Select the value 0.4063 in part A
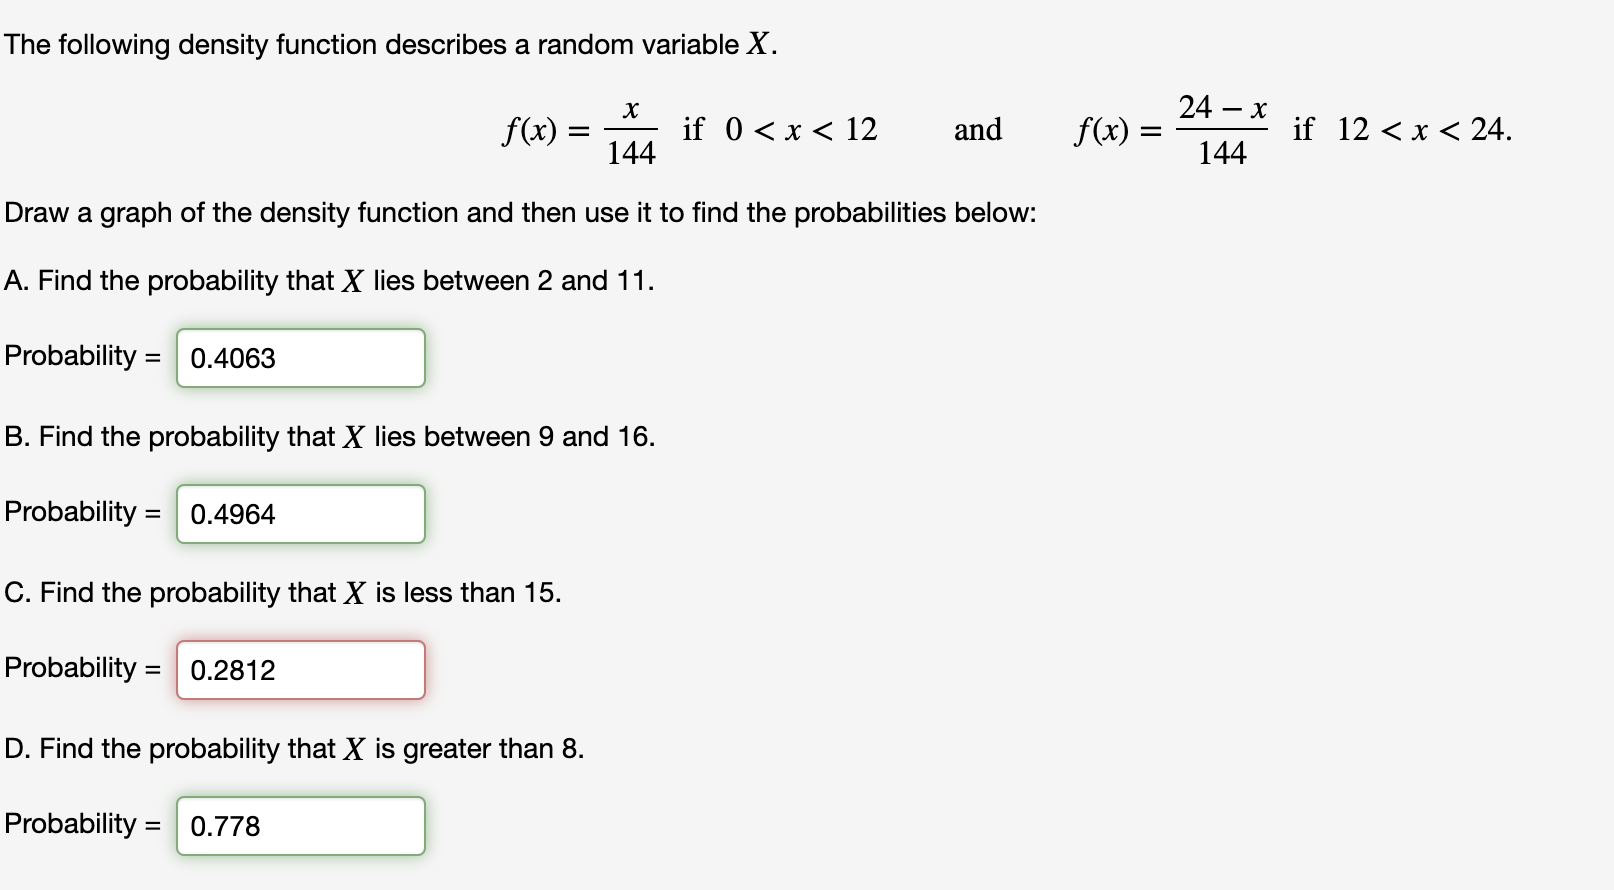The width and height of the screenshot is (1614, 890). 234,358
